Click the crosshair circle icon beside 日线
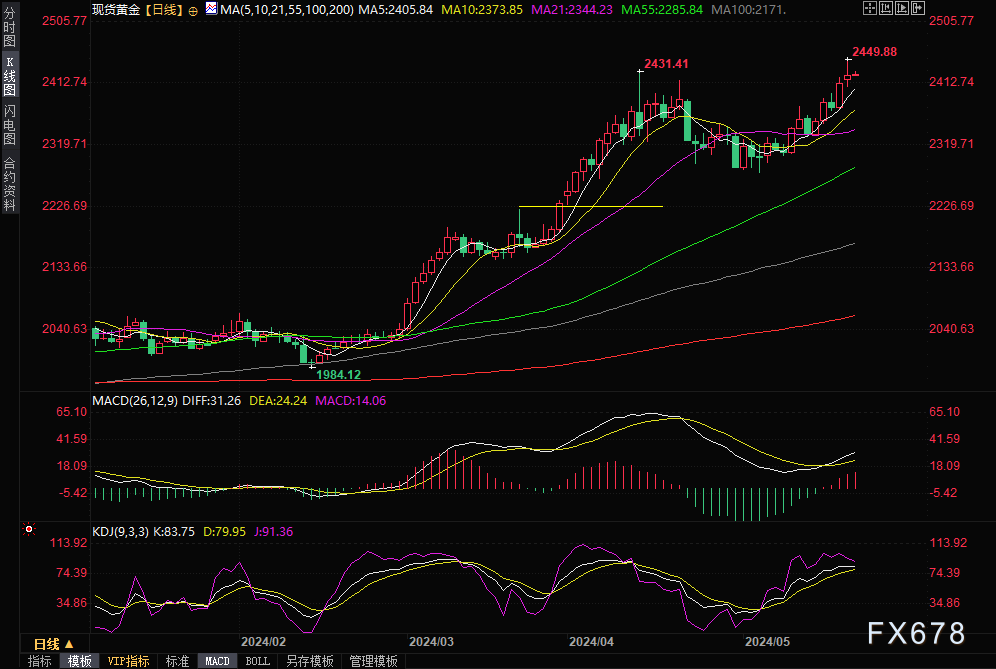 pyautogui.click(x=193, y=9)
